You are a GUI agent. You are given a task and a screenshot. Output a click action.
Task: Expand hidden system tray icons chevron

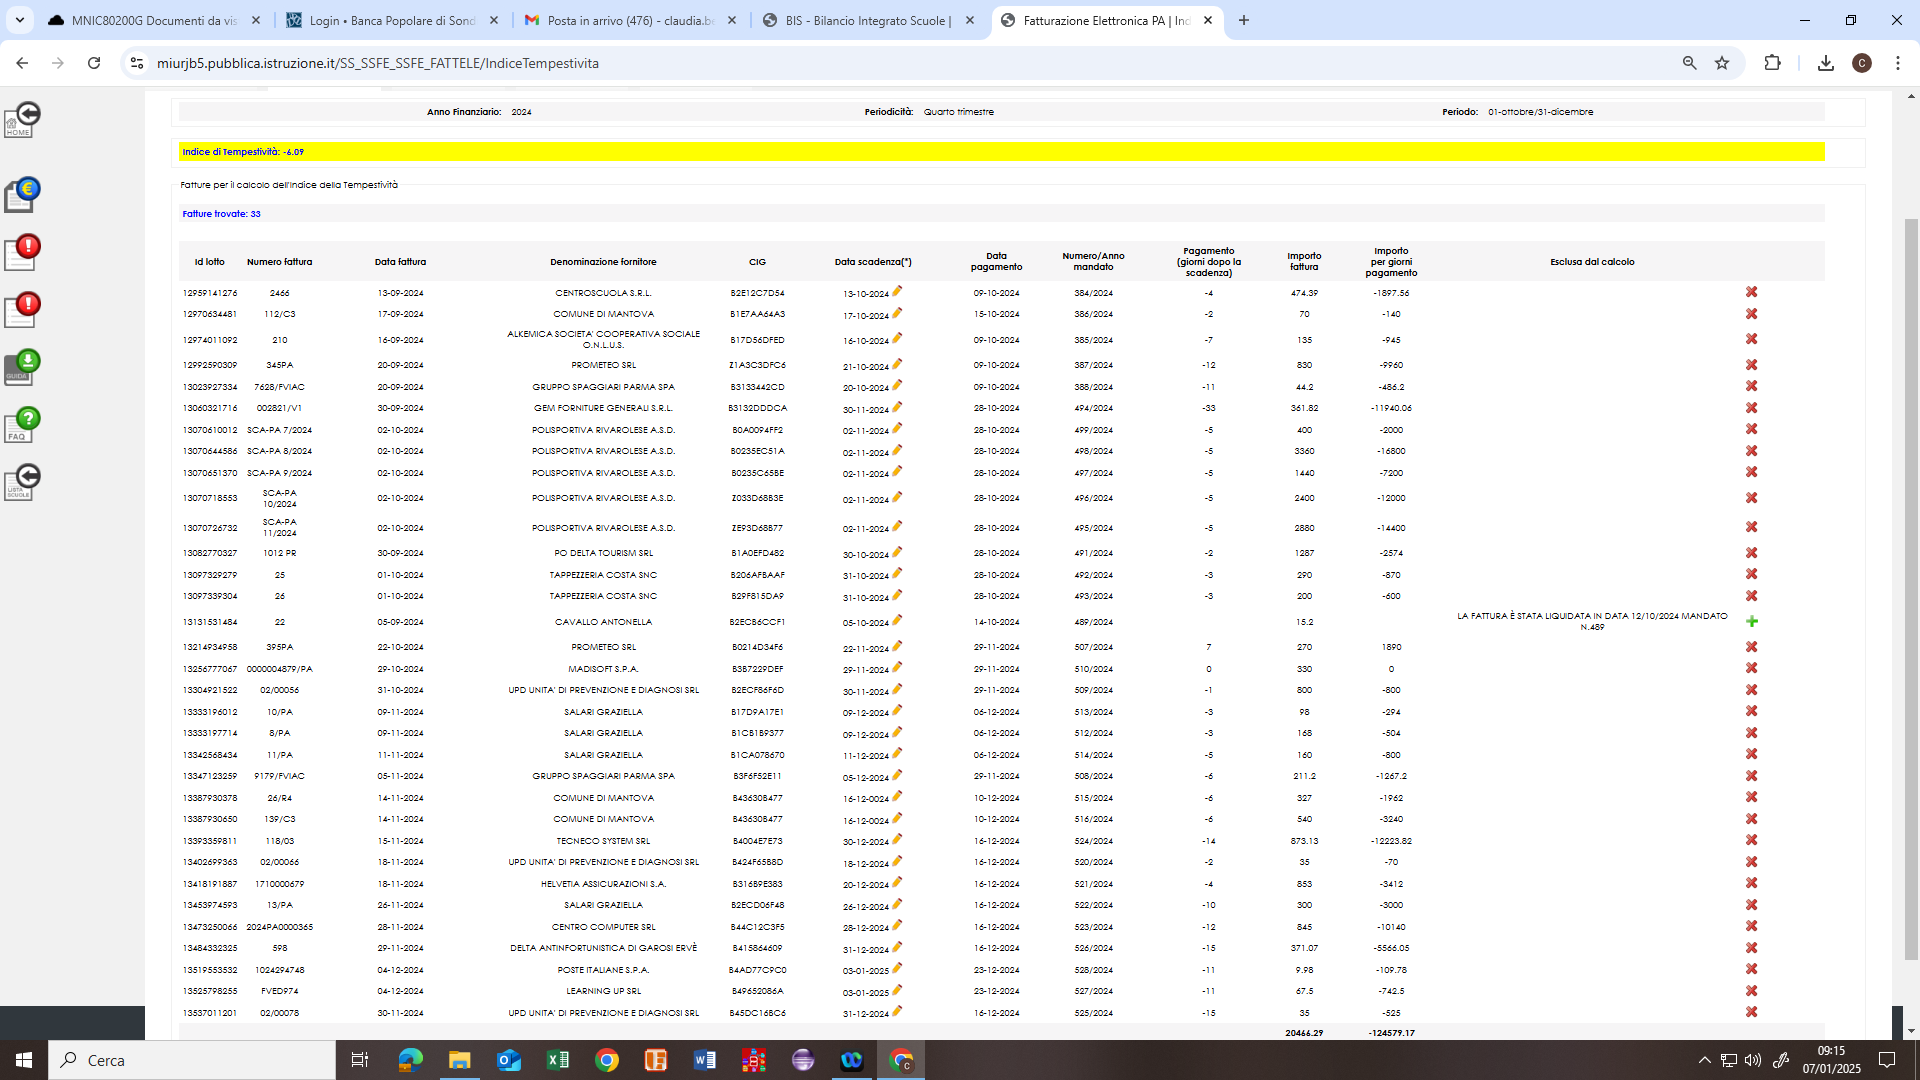coord(1704,1060)
